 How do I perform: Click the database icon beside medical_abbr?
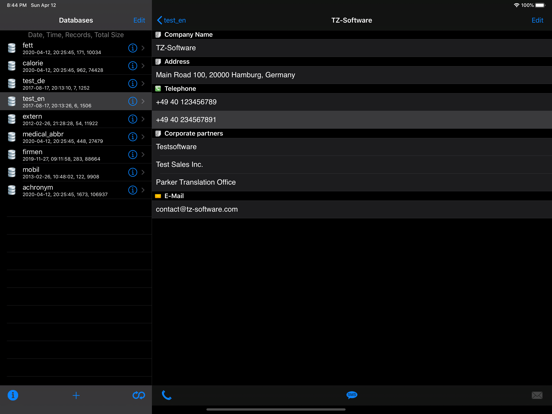click(x=12, y=137)
